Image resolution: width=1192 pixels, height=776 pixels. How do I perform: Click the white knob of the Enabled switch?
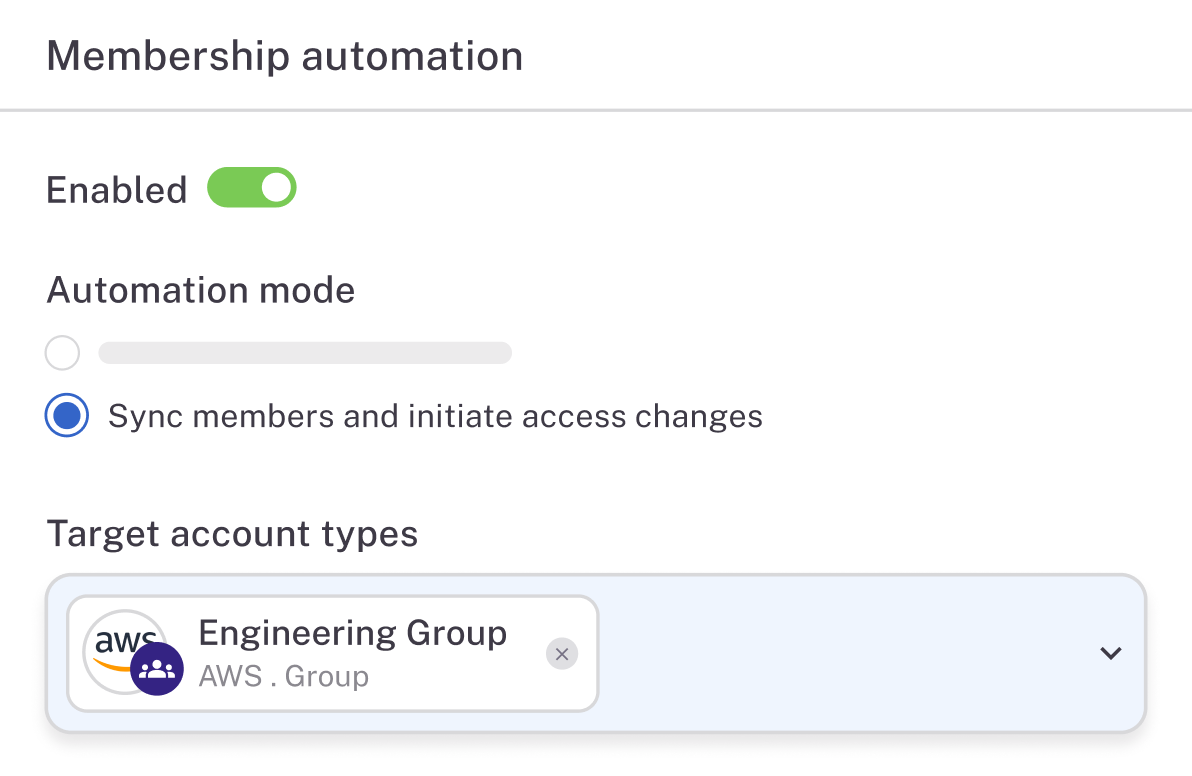click(x=279, y=188)
